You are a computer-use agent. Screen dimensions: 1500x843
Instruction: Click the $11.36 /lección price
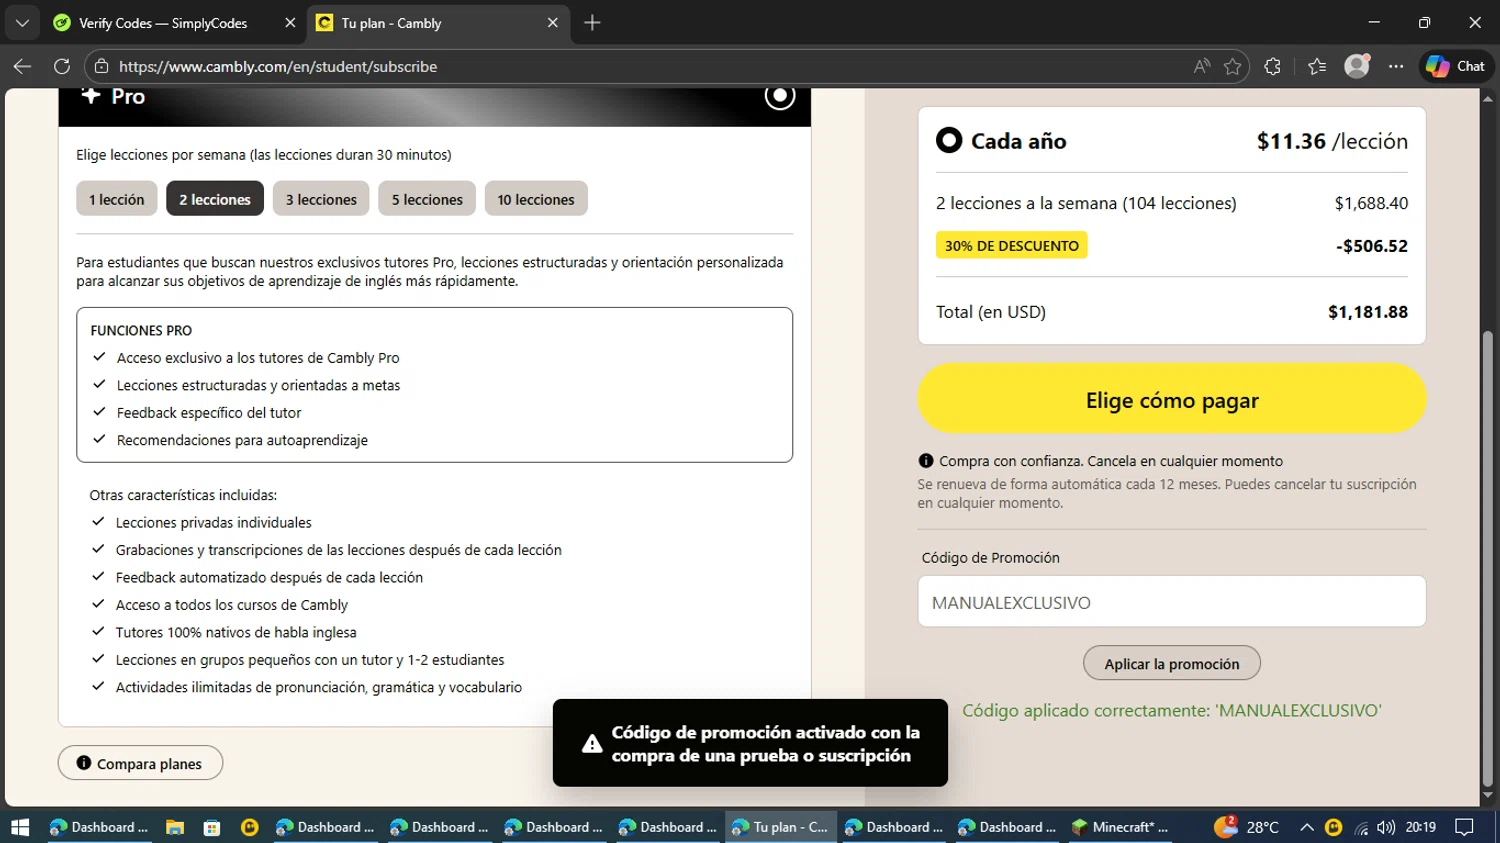[x=1332, y=141]
